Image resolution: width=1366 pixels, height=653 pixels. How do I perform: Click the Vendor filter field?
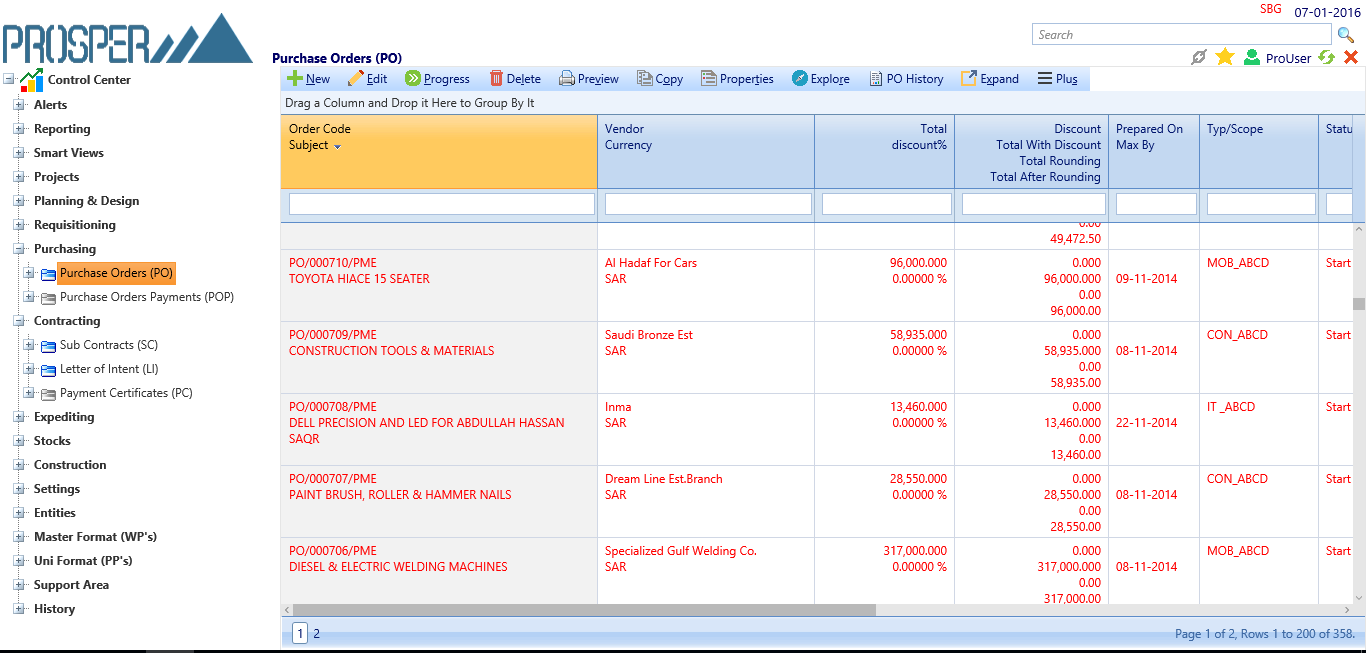[x=708, y=204]
